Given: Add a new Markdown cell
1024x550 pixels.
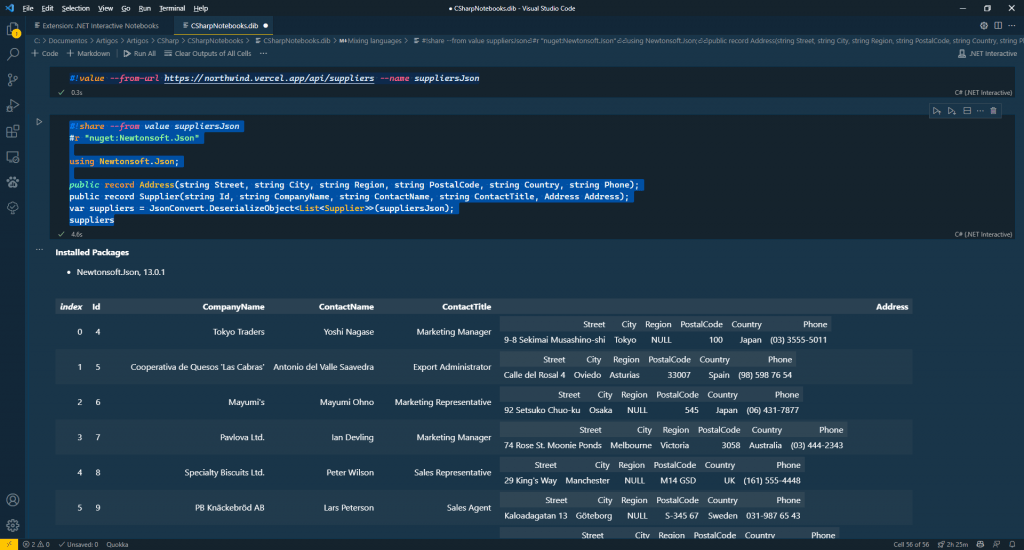Looking at the screenshot, I should [89, 54].
